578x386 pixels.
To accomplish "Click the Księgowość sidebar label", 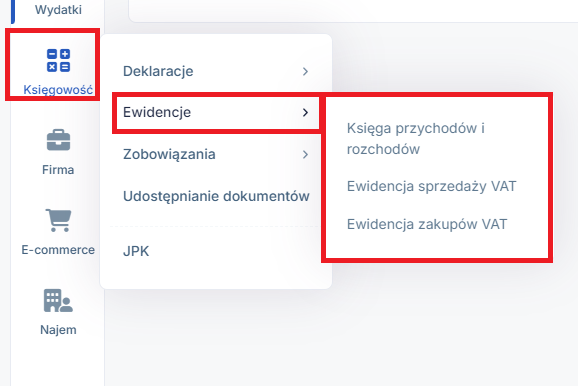I will 58,90.
